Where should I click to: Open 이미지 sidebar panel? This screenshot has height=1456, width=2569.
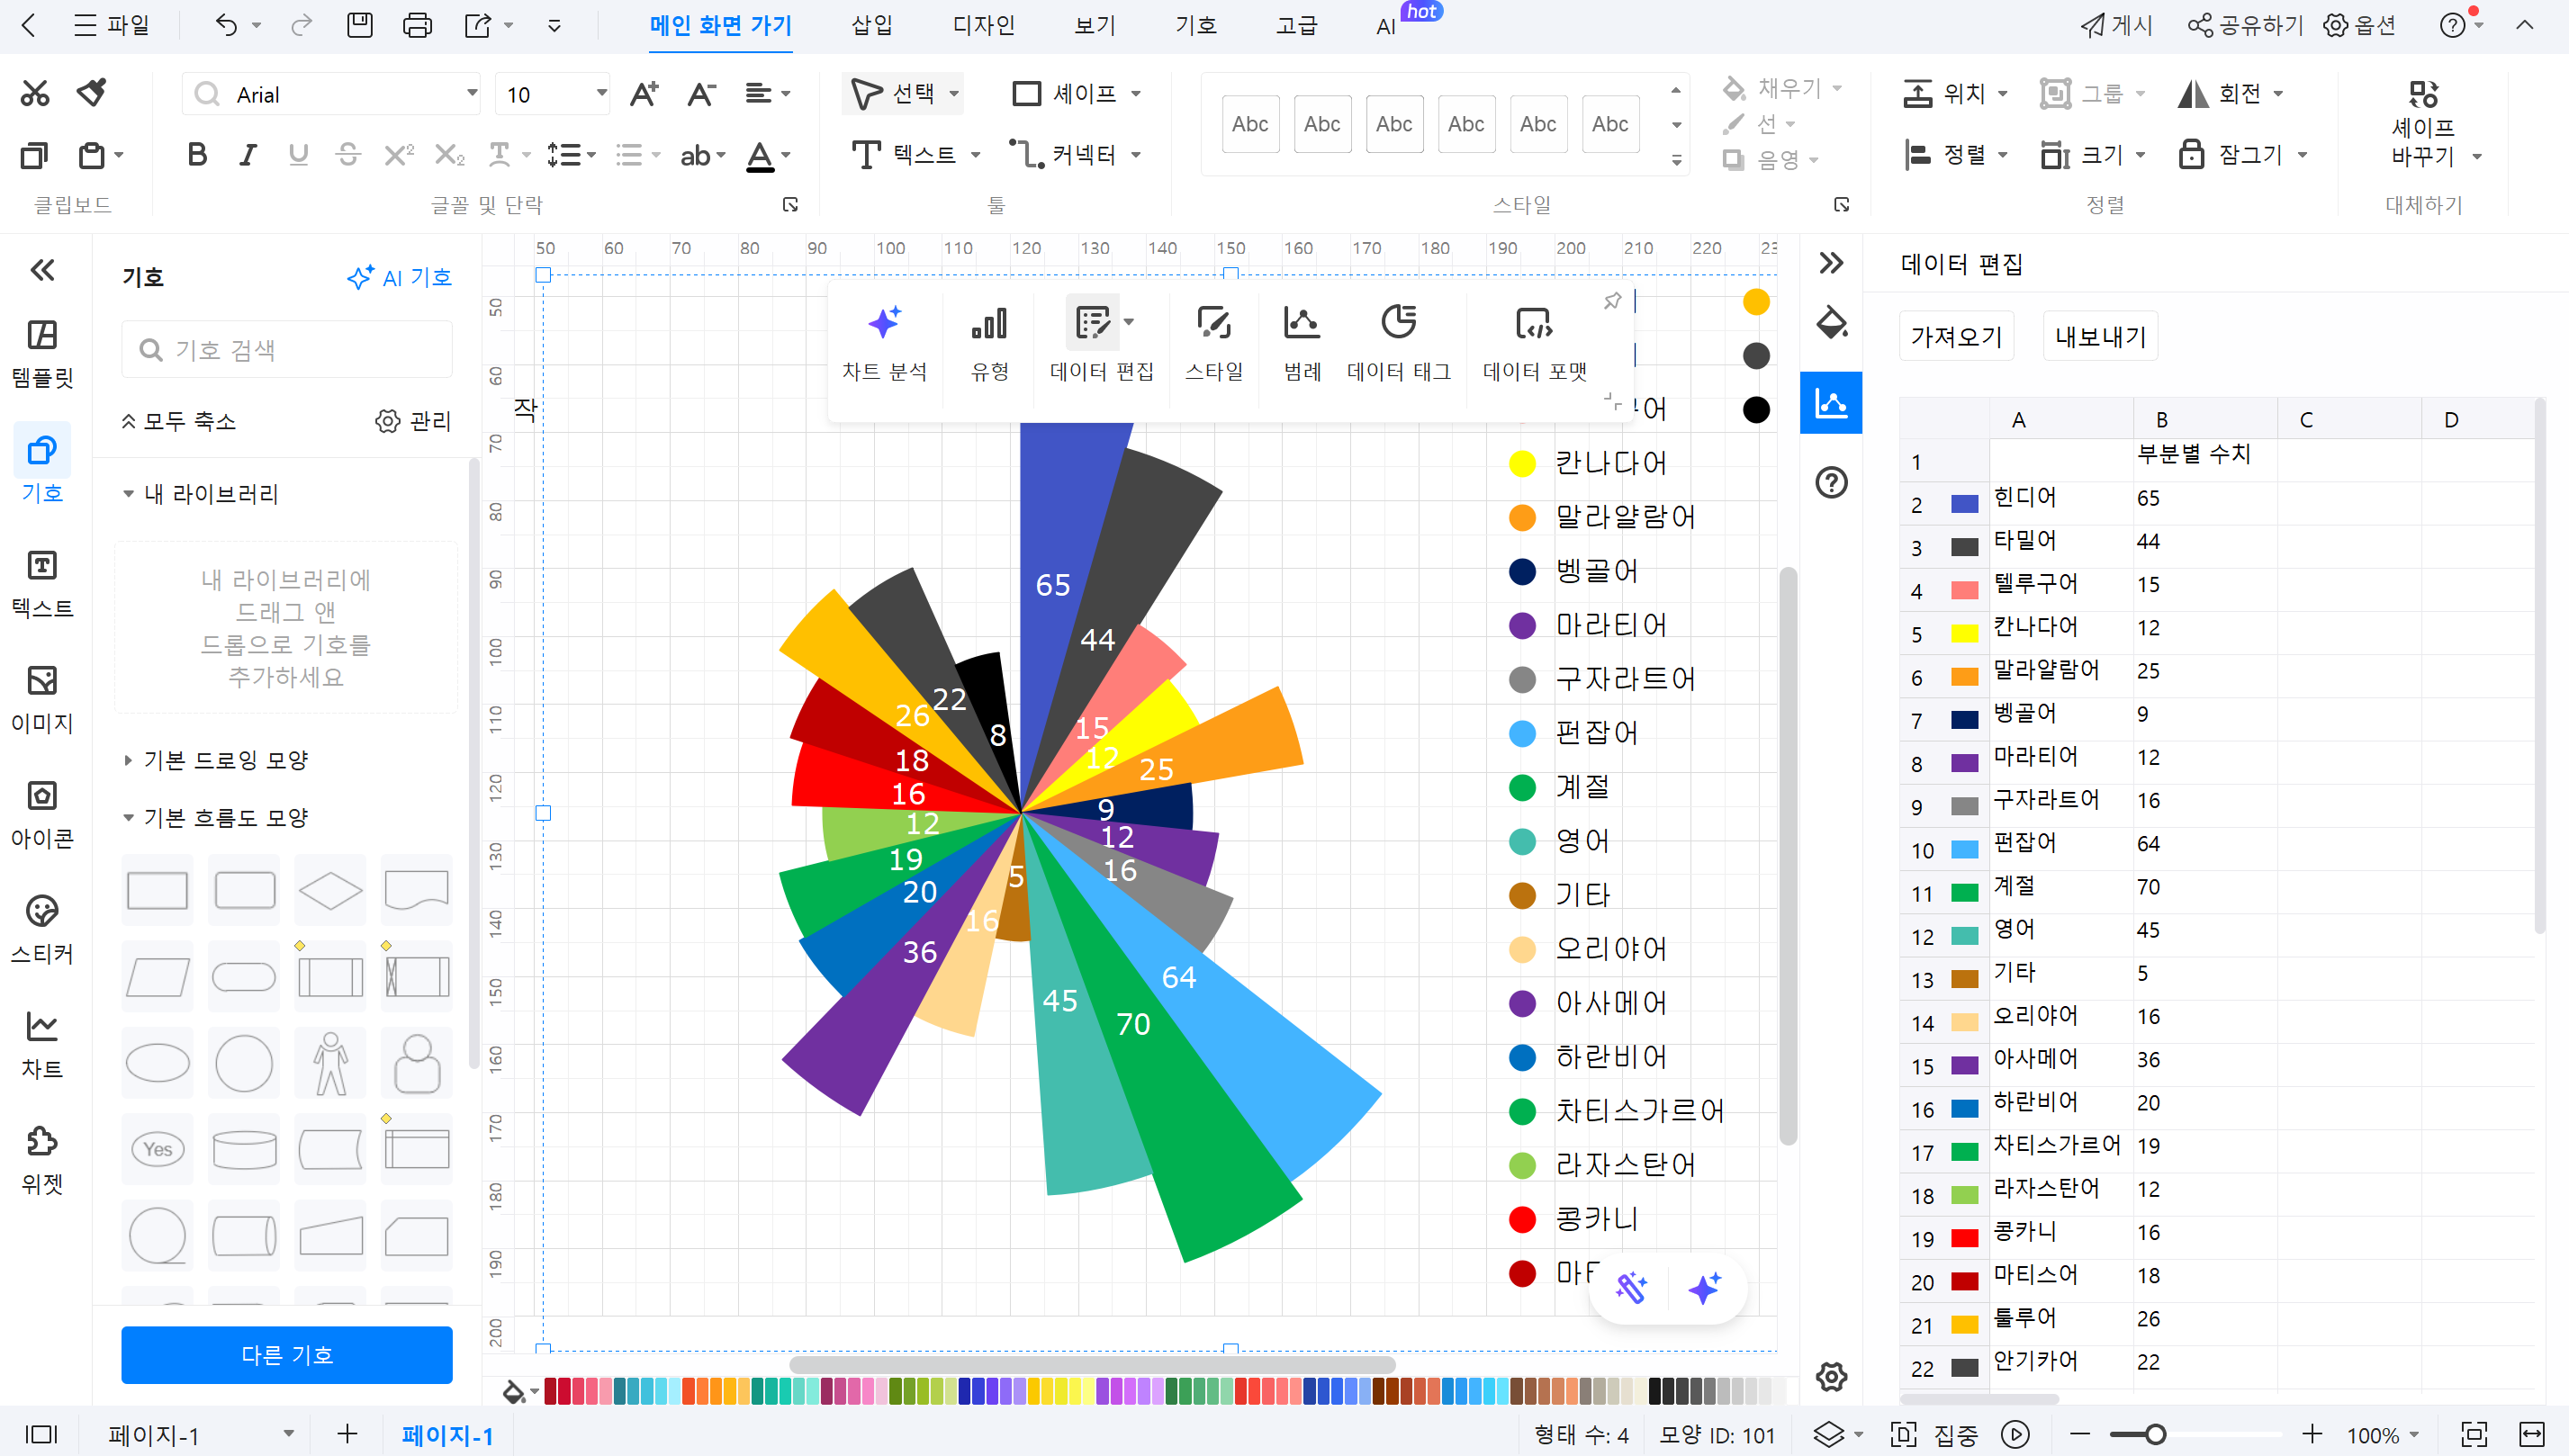point(42,700)
